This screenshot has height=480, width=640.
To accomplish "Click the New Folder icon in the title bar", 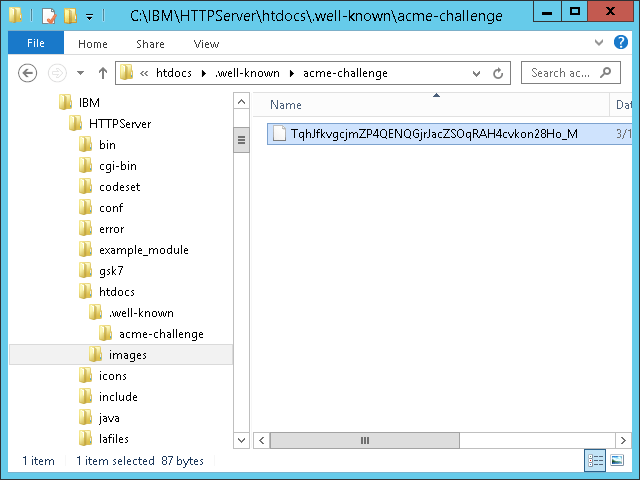I will point(69,16).
